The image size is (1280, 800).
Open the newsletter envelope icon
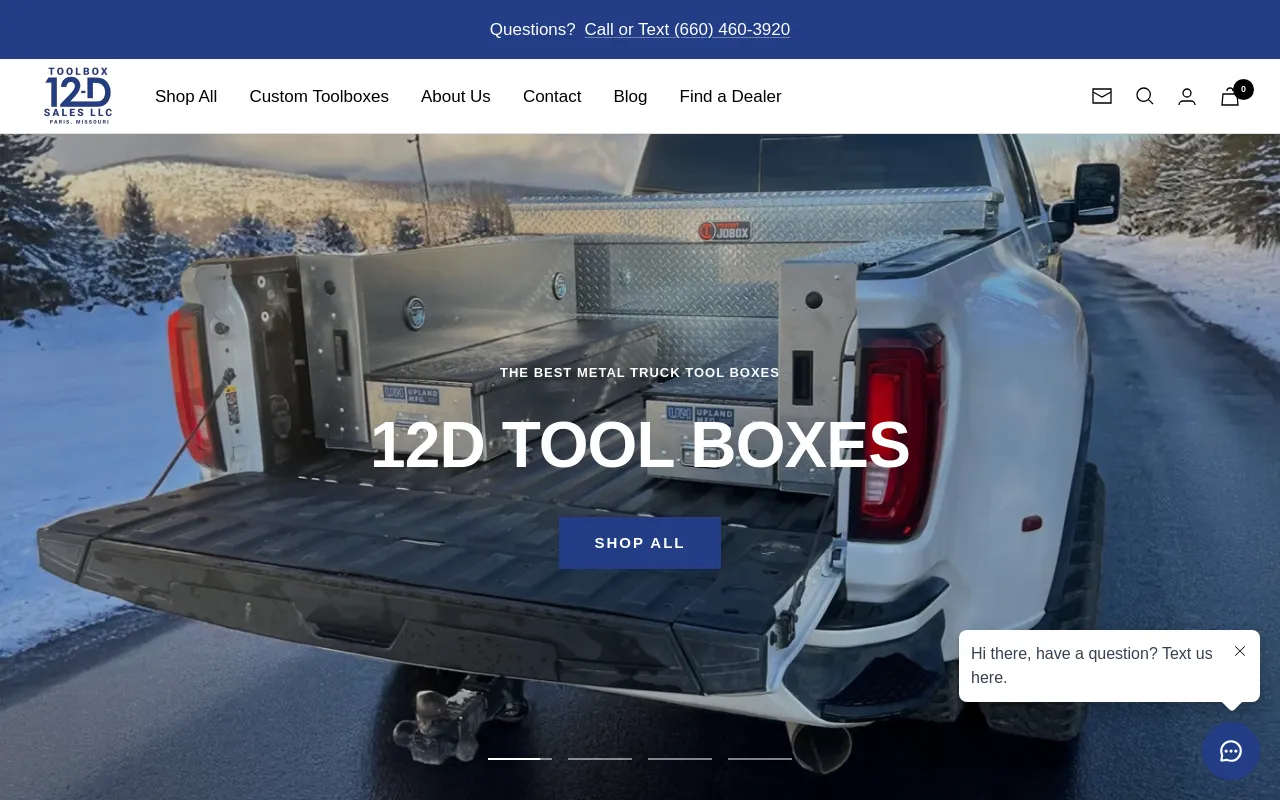click(x=1102, y=96)
